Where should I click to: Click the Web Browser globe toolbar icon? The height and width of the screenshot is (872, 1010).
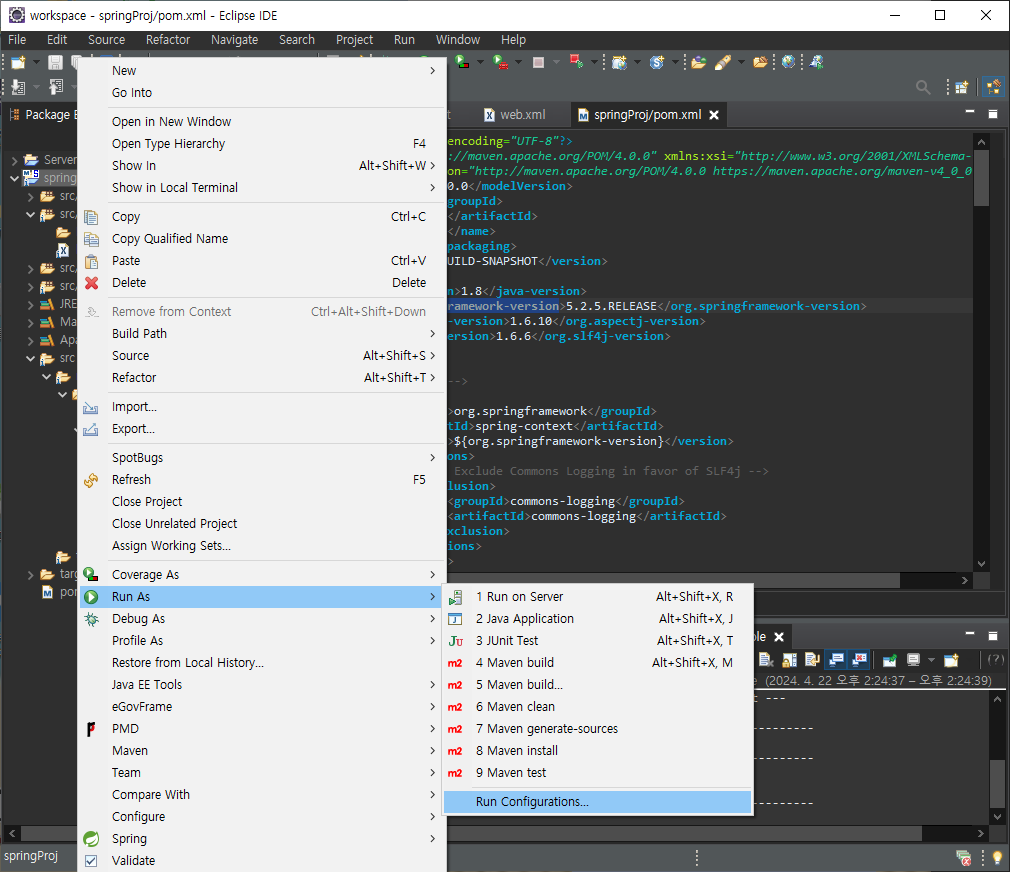tap(788, 62)
